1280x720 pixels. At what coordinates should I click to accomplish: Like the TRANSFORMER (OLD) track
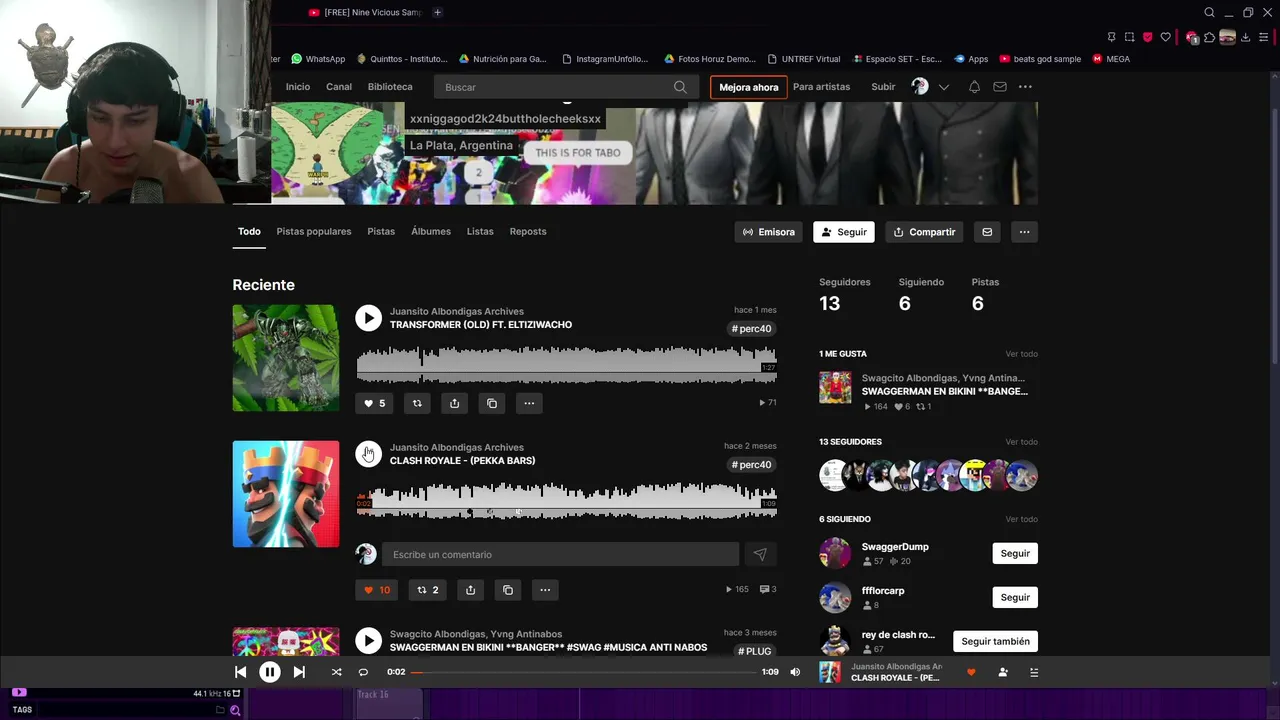coord(374,403)
